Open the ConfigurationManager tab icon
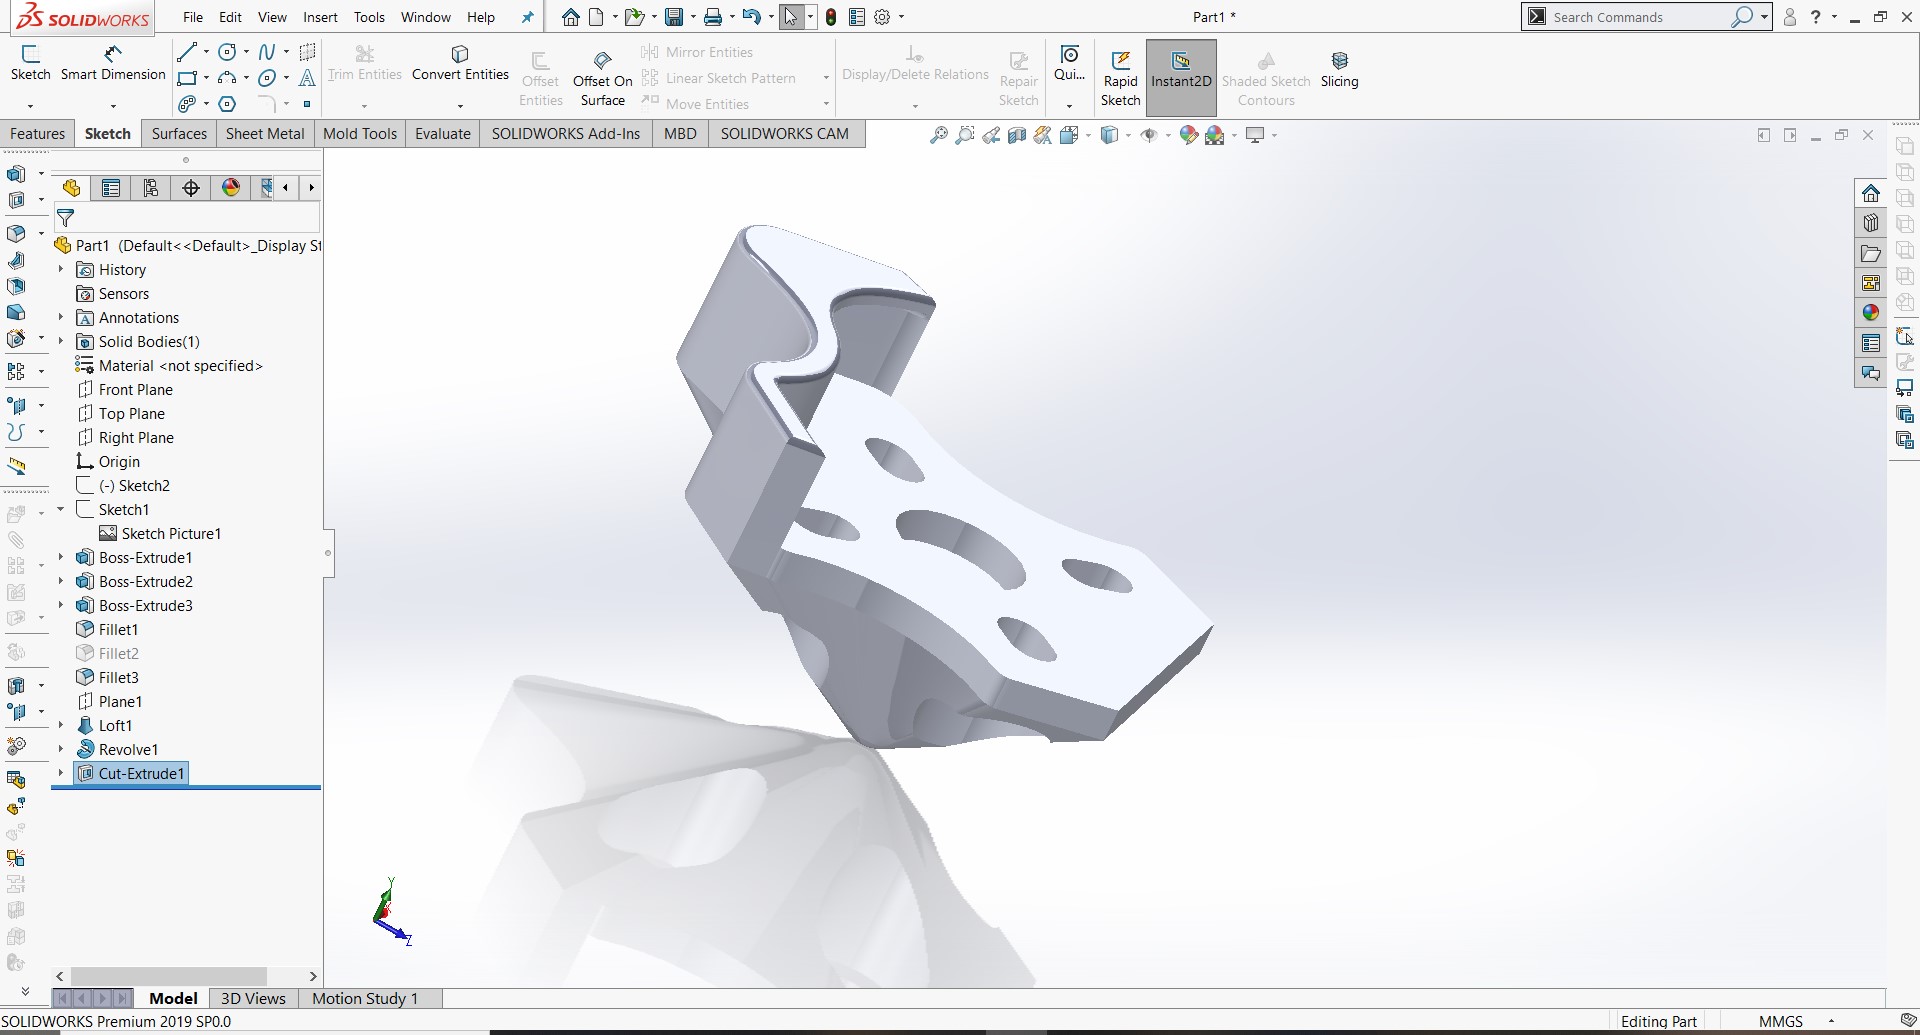1920x1035 pixels. [x=151, y=187]
